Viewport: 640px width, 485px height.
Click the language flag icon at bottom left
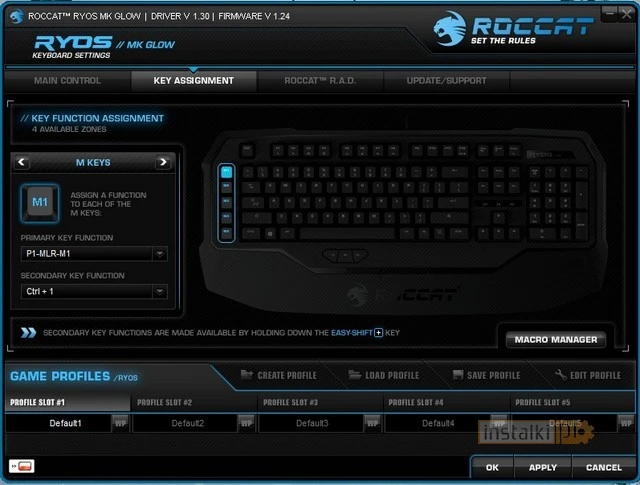tap(22, 466)
